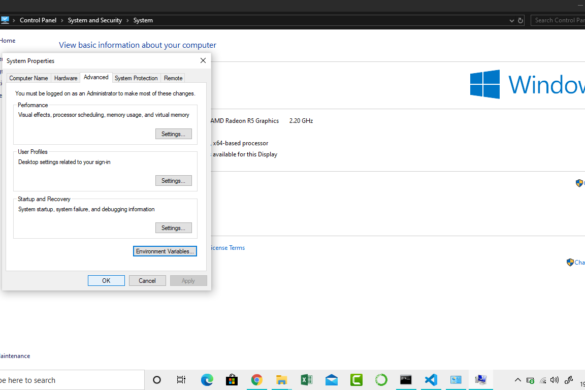Open the Maintenance link at bottom left
The image size is (585, 390).
pyautogui.click(x=15, y=356)
